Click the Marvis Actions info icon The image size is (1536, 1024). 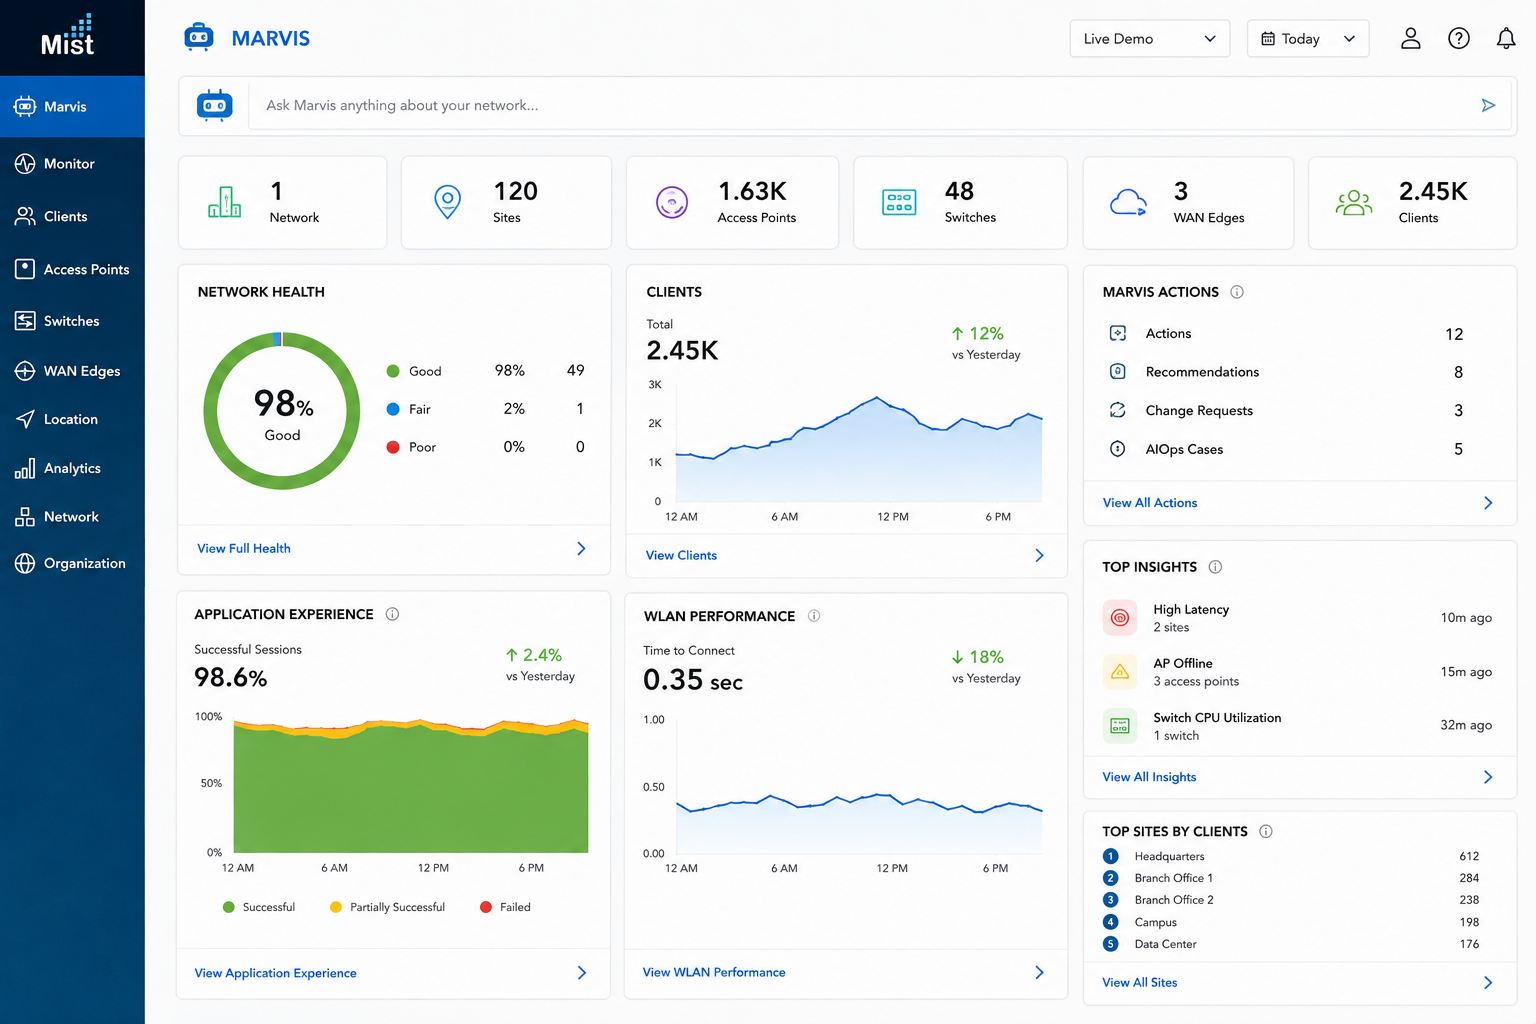(1237, 292)
